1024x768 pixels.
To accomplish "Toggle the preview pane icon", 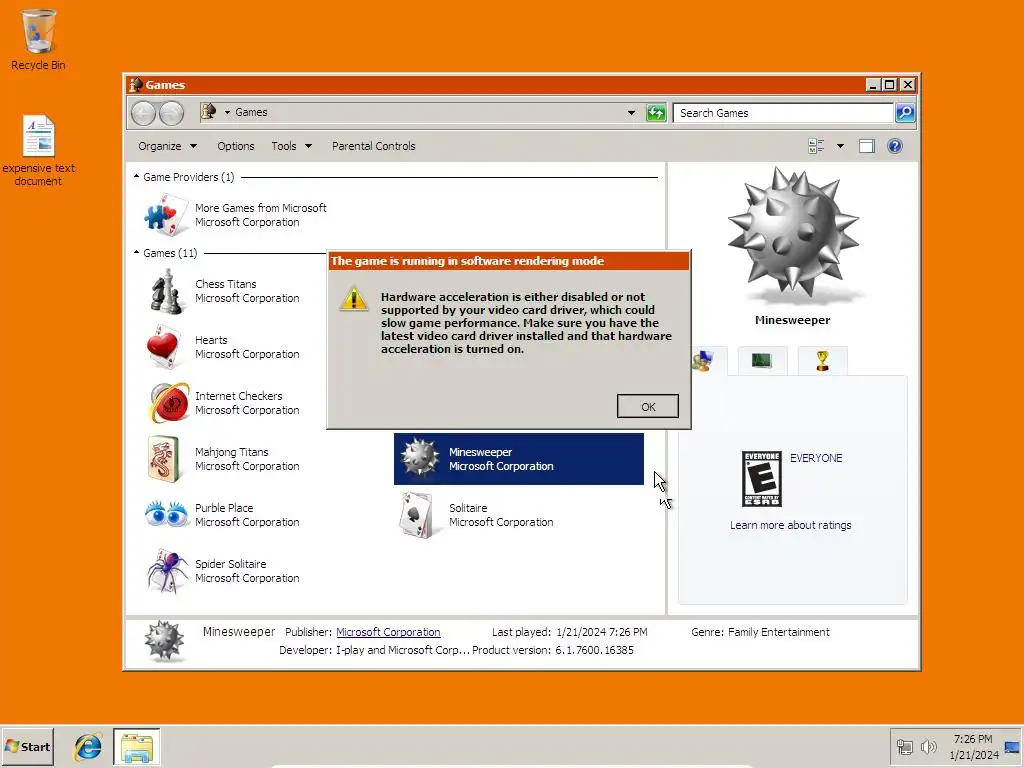I will (867, 146).
